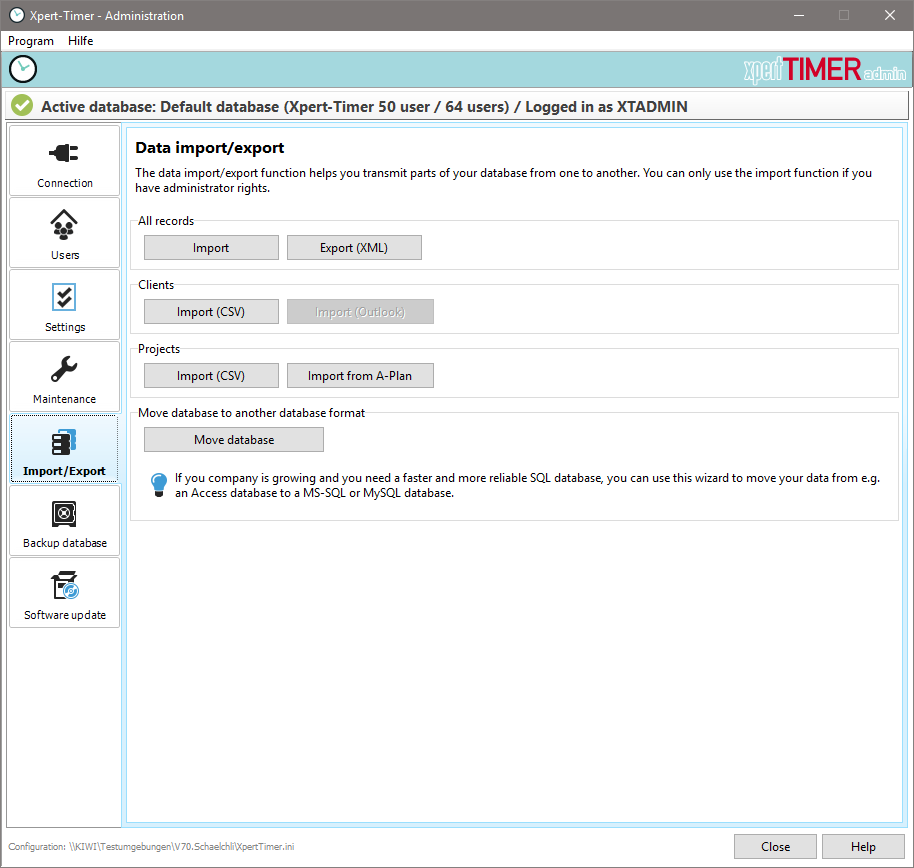Click the green active database checkmark icon
This screenshot has width=914, height=868.
21,105
